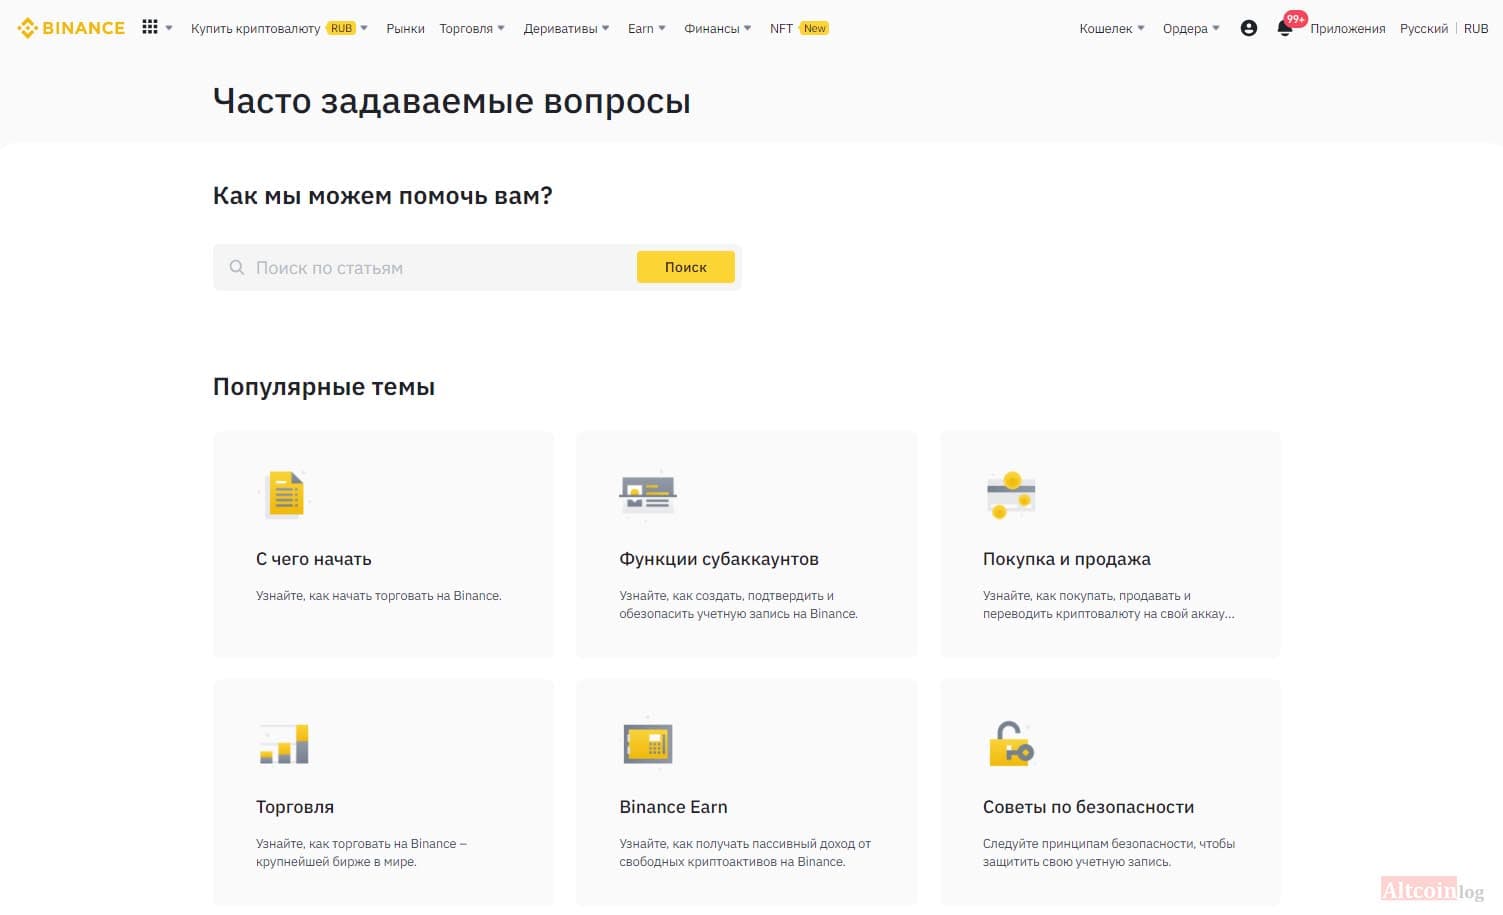The height and width of the screenshot is (915, 1503).
Task: Click the subaccount functions card icon
Action: coord(648,494)
